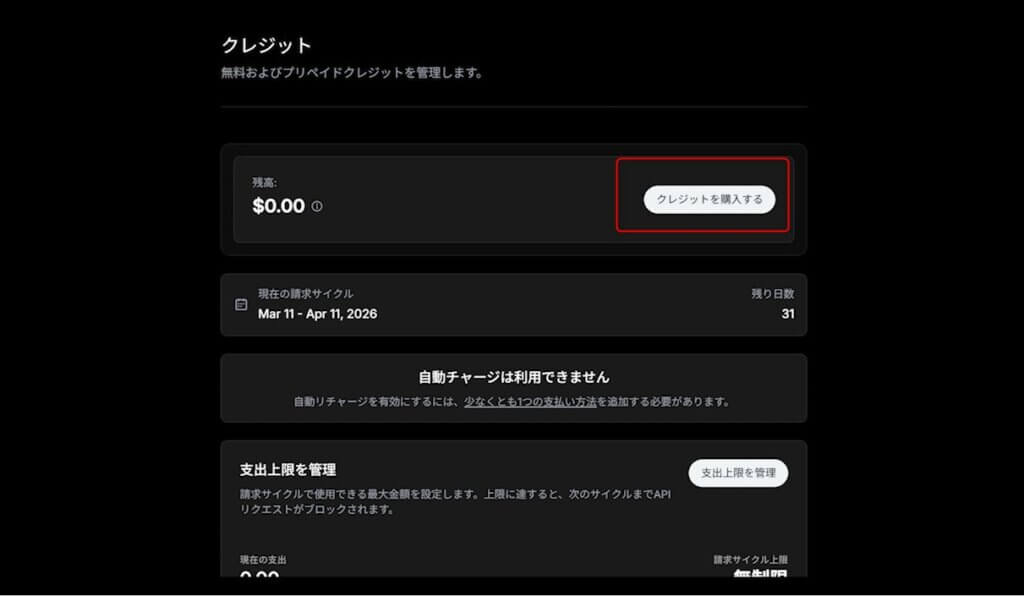Click the クレジットを購入する button
Image resolution: width=1024 pixels, height=596 pixels.
pos(709,200)
